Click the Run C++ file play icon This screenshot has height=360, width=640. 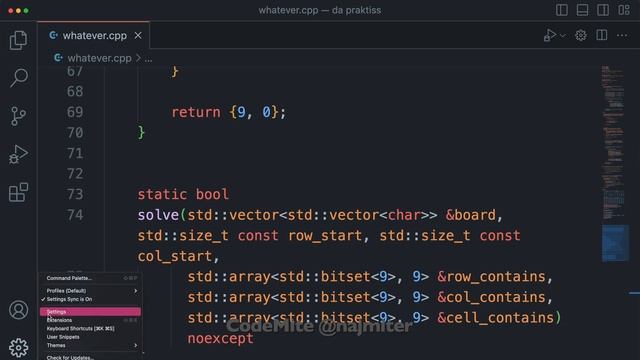(549, 36)
